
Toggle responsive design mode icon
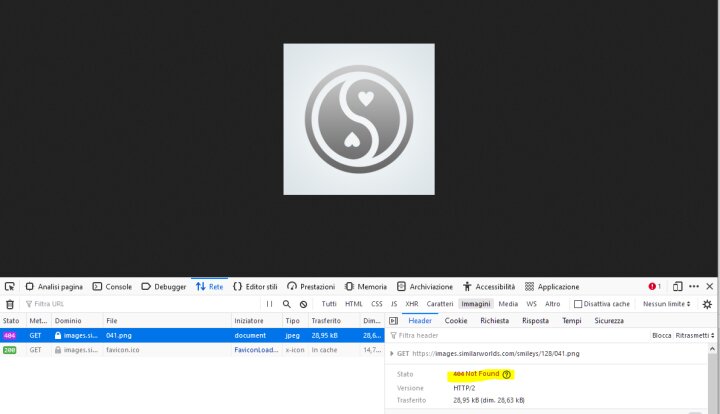coord(677,286)
